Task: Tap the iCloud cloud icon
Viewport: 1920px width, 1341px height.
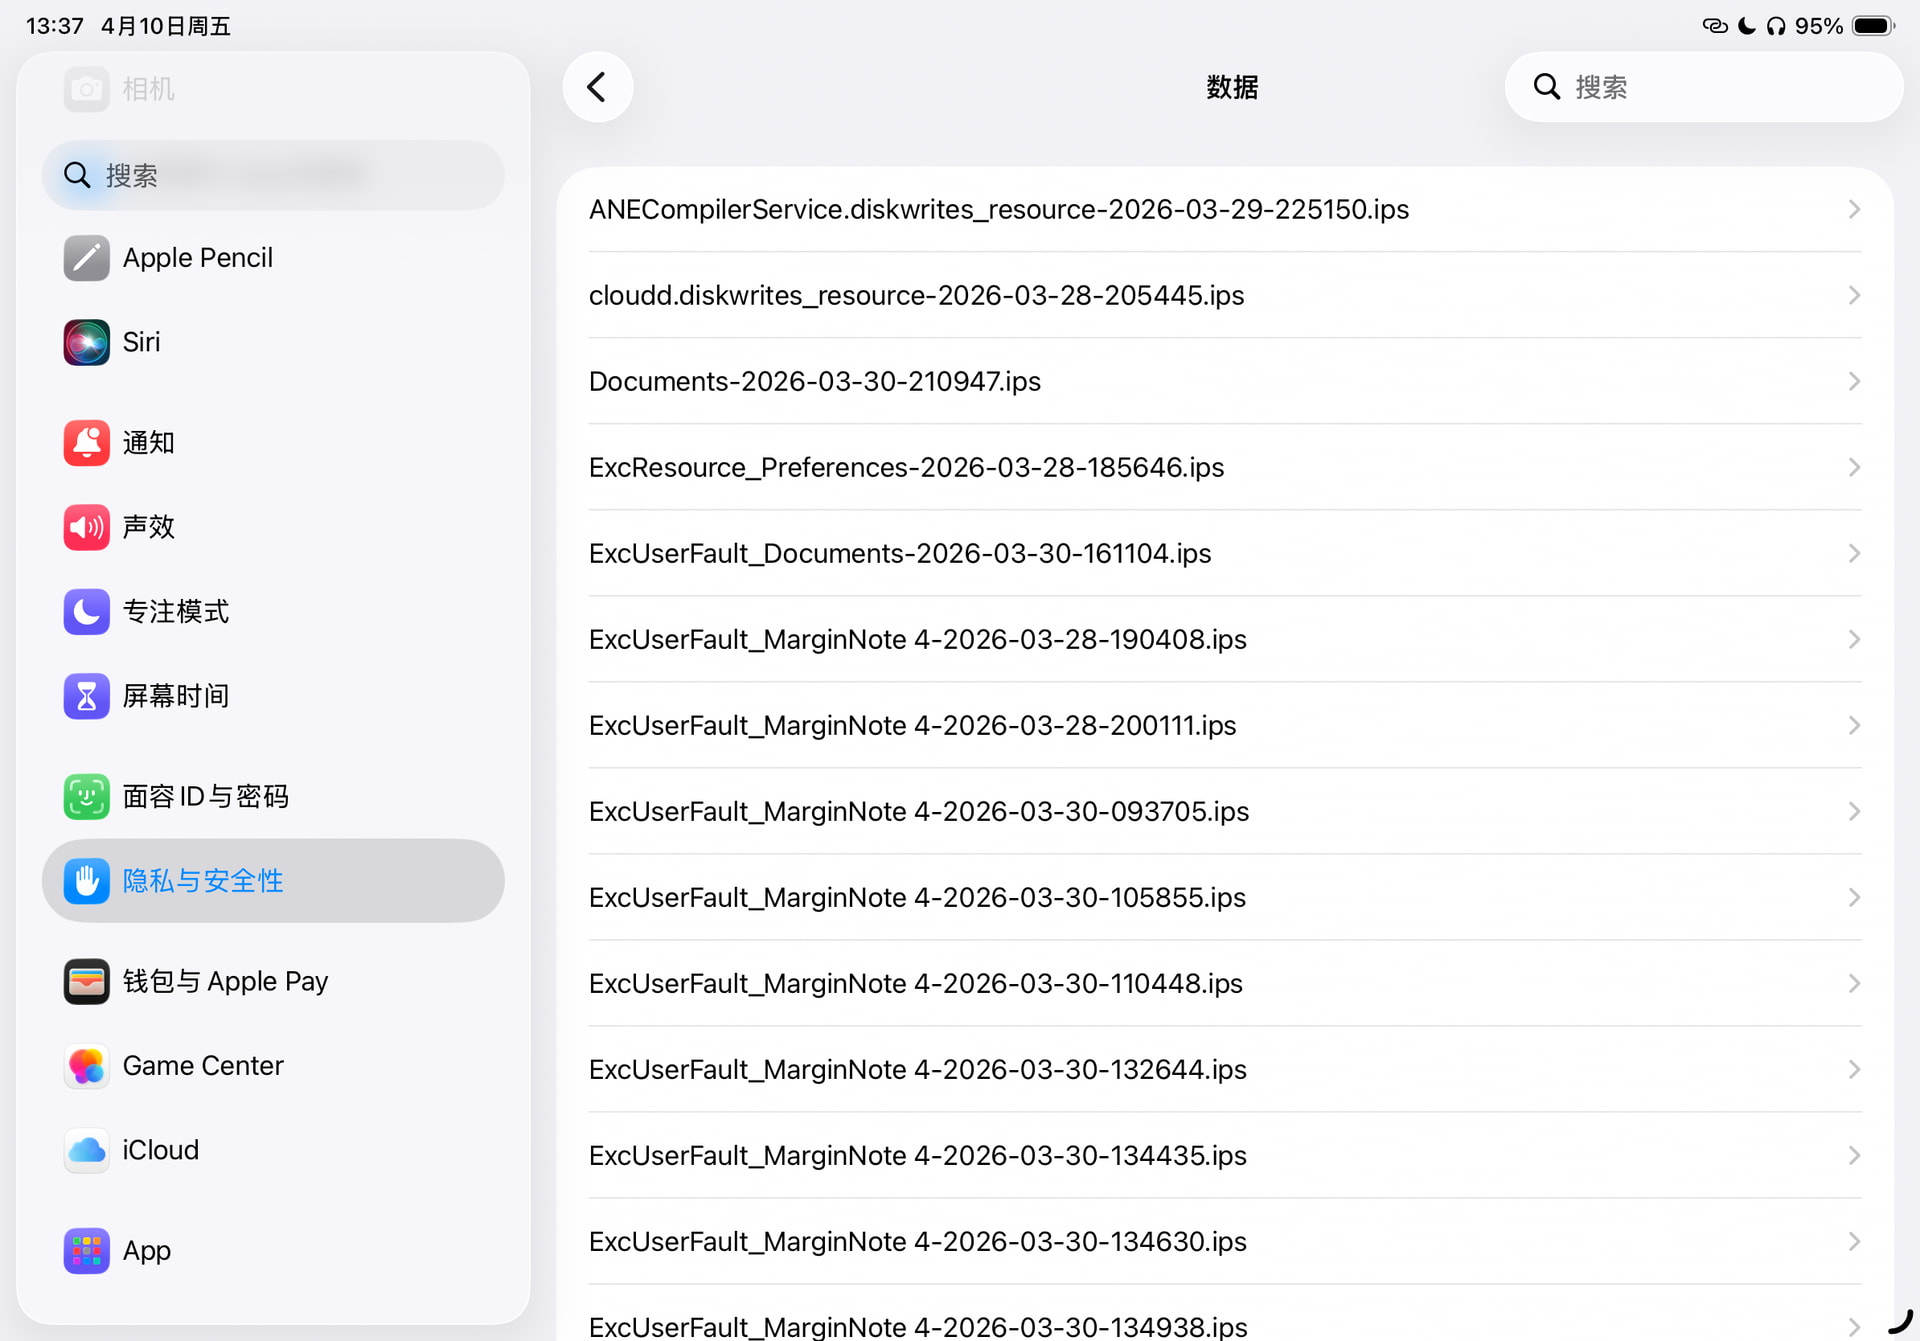Action: coord(87,1150)
